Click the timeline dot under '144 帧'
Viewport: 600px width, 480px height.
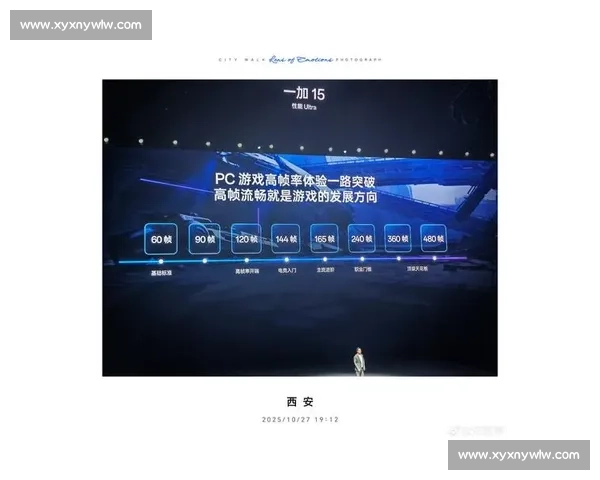point(286,260)
